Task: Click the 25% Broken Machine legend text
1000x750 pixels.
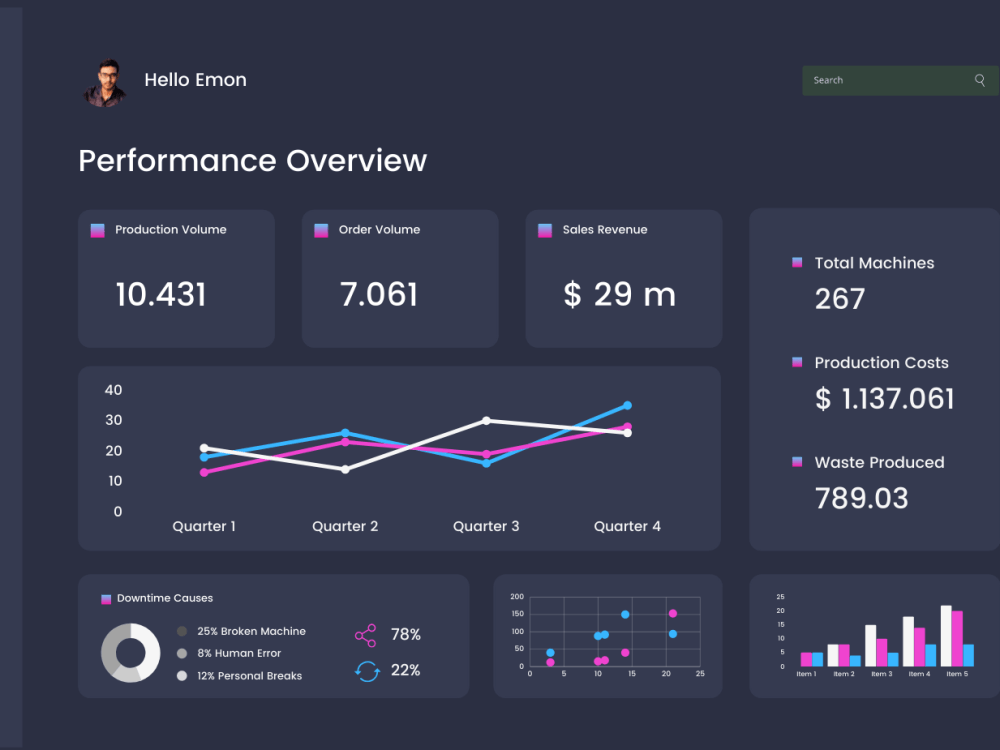Action: click(x=251, y=631)
